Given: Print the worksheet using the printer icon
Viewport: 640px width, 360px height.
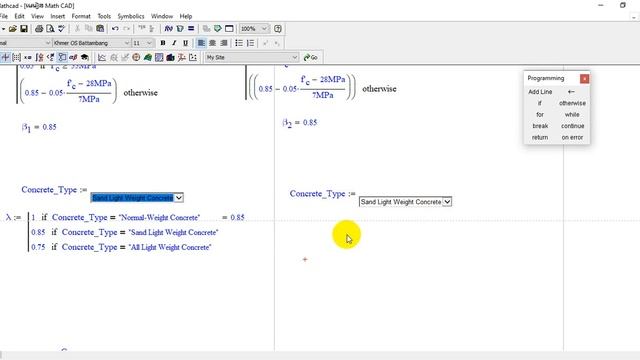Looking at the screenshot, I should pos(39,29).
